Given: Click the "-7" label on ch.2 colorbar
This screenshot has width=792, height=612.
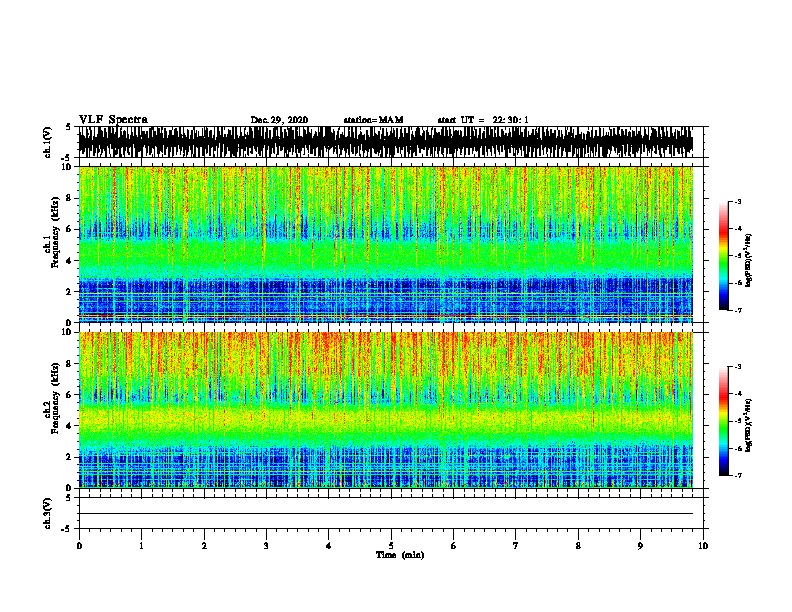Looking at the screenshot, I should 737,476.
